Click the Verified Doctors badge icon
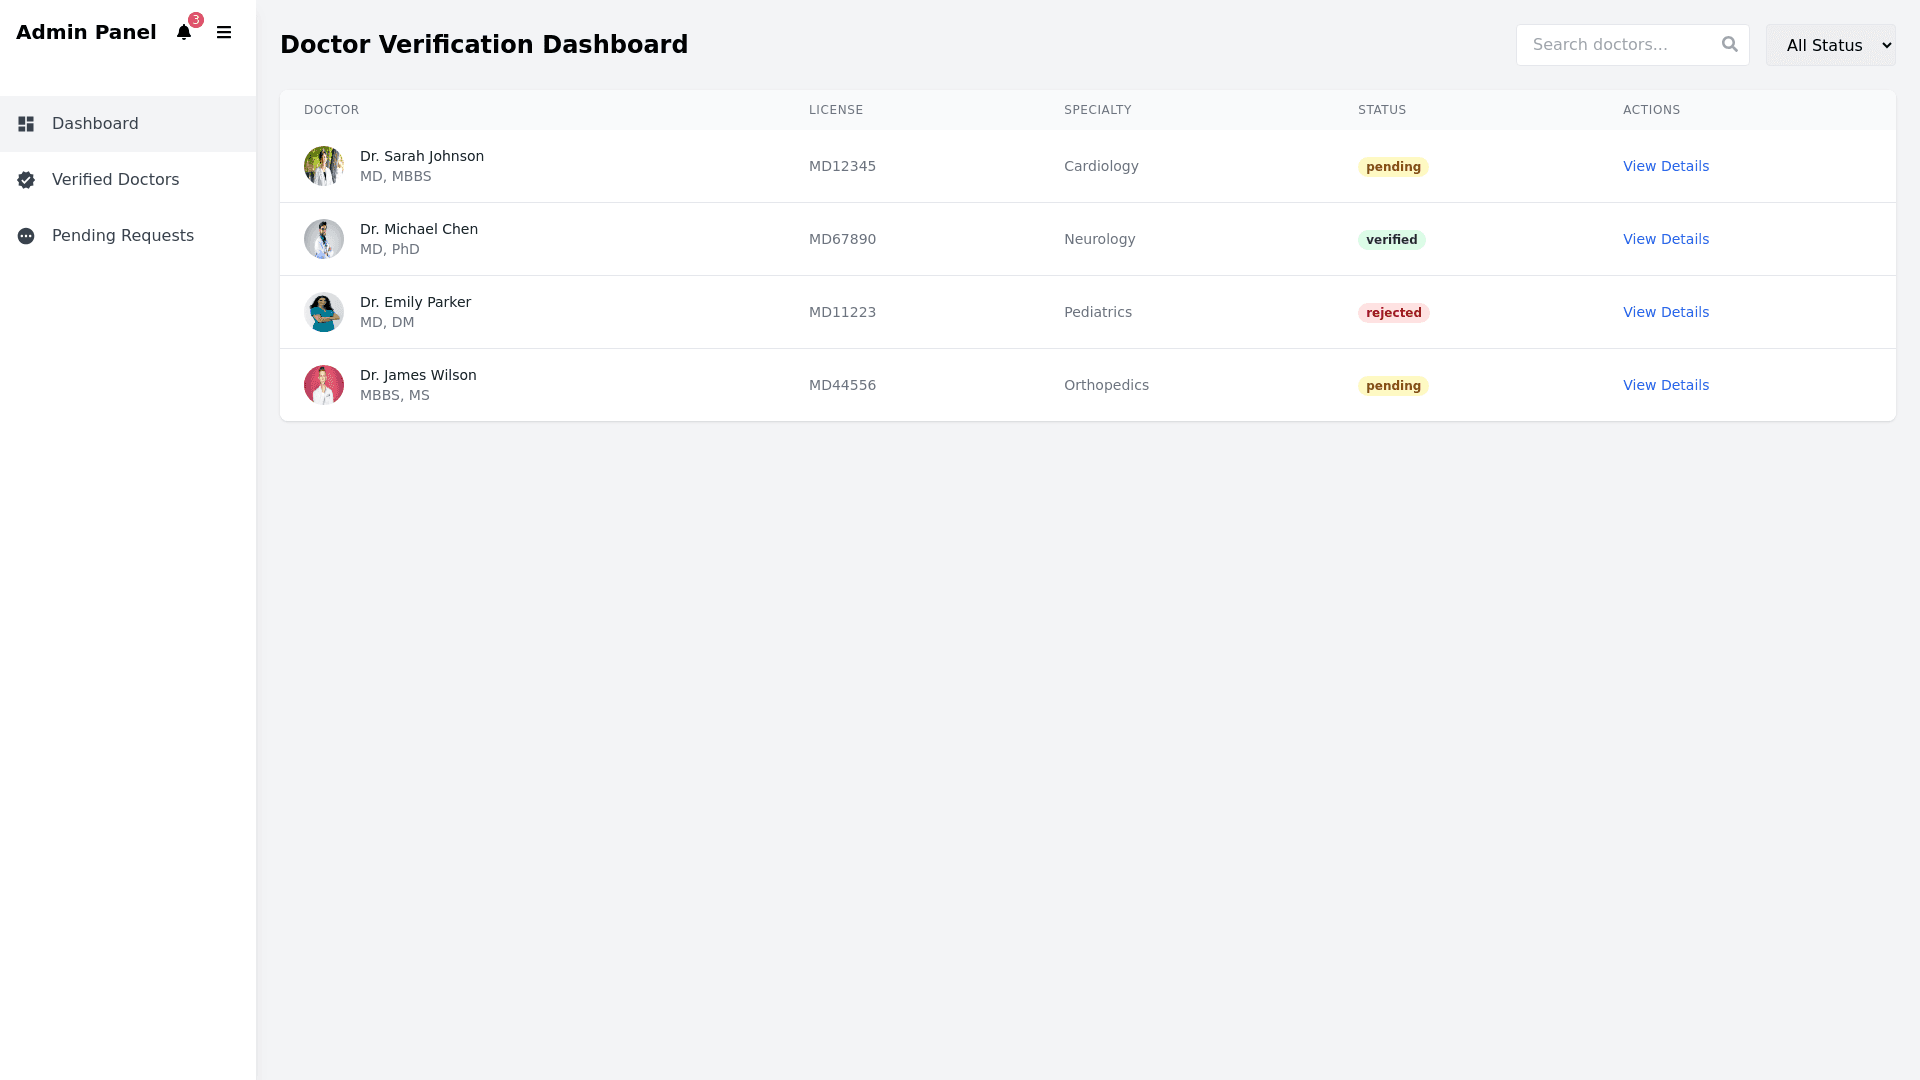The width and height of the screenshot is (1920, 1080). pyautogui.click(x=26, y=180)
